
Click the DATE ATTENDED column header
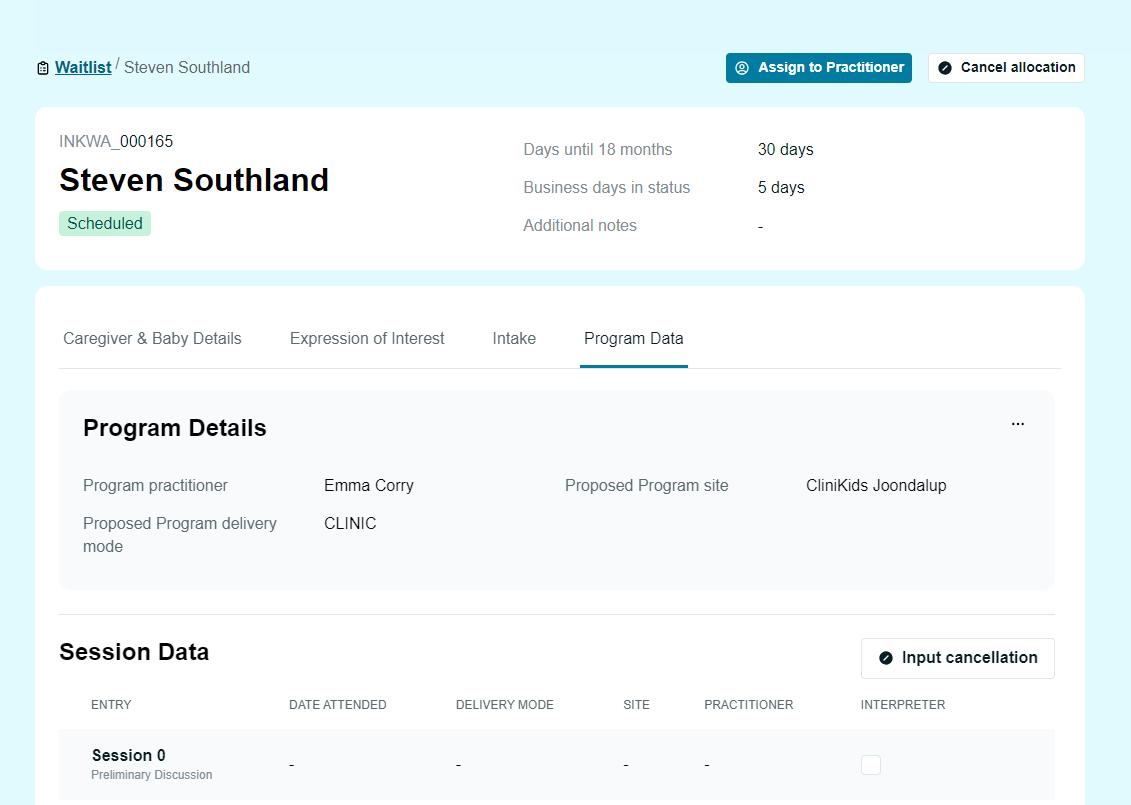click(337, 705)
